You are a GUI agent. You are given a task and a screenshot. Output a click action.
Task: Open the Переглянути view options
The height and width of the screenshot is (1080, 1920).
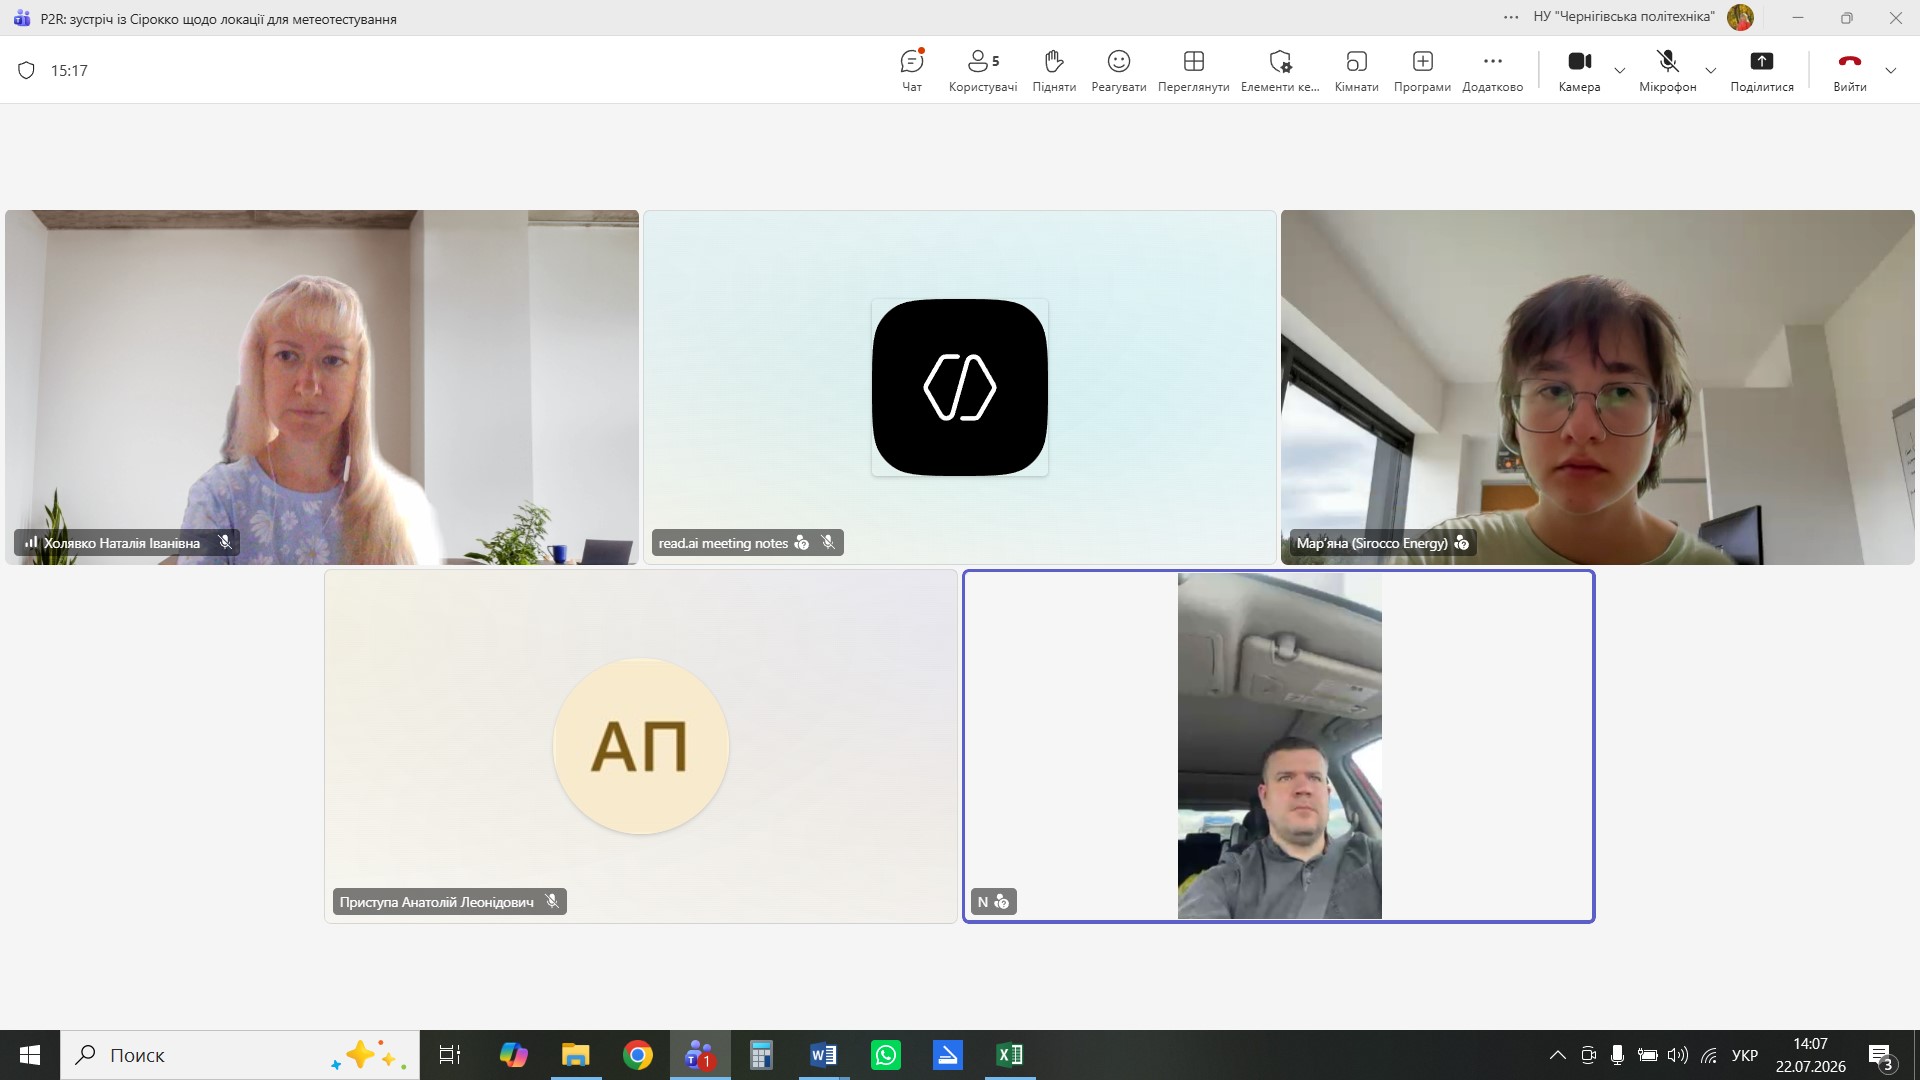(x=1193, y=70)
